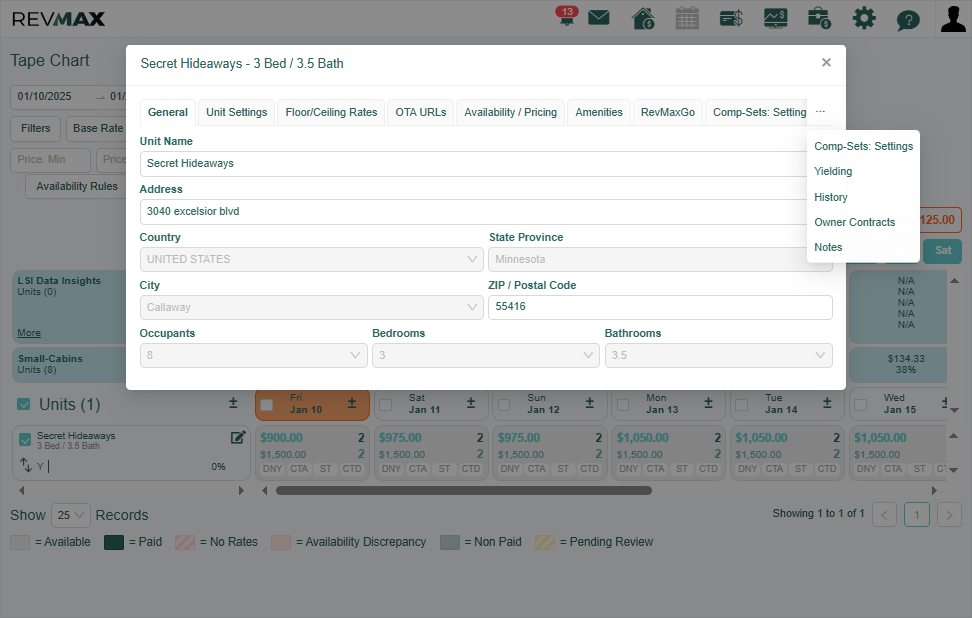Image resolution: width=972 pixels, height=618 pixels.
Task: Close the Secret Hideaways dialog
Action: (826, 62)
